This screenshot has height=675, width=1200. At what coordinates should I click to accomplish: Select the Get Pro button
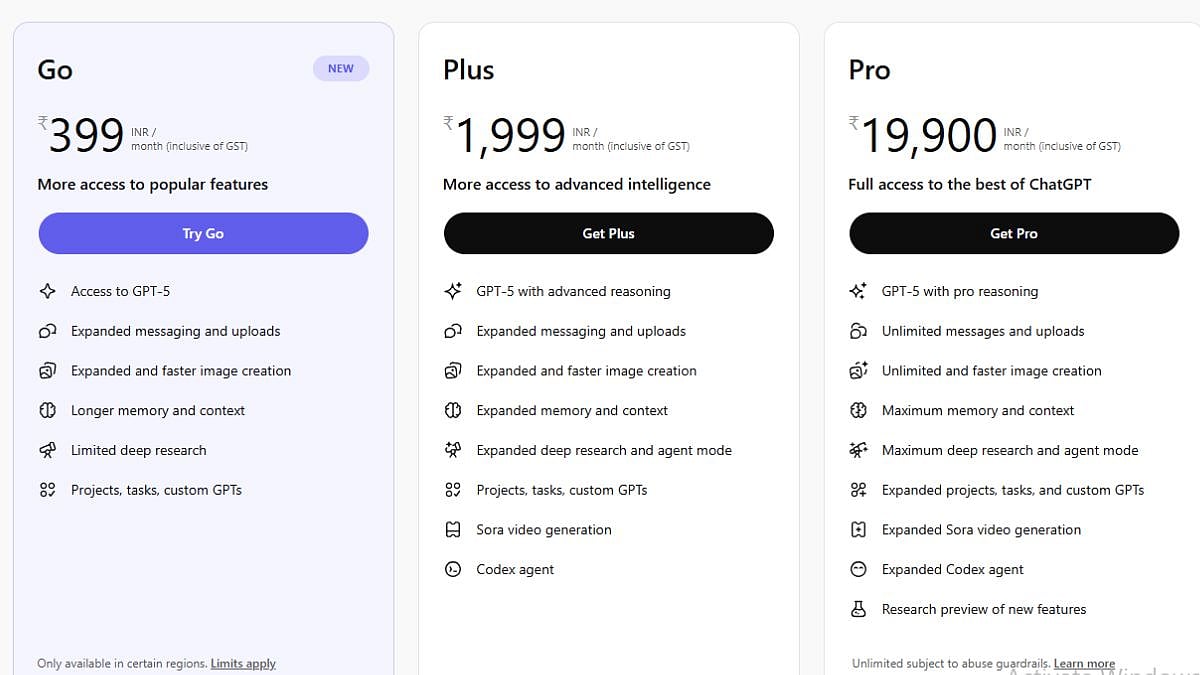pyautogui.click(x=1013, y=233)
